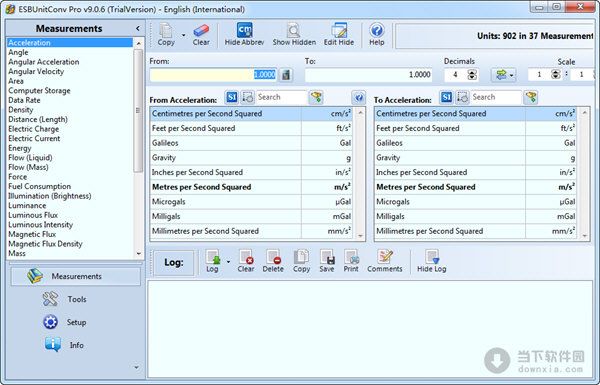Expand navigation pane options arrow at bottom
Image resolution: width=600 pixels, height=385 pixels.
tap(137, 368)
